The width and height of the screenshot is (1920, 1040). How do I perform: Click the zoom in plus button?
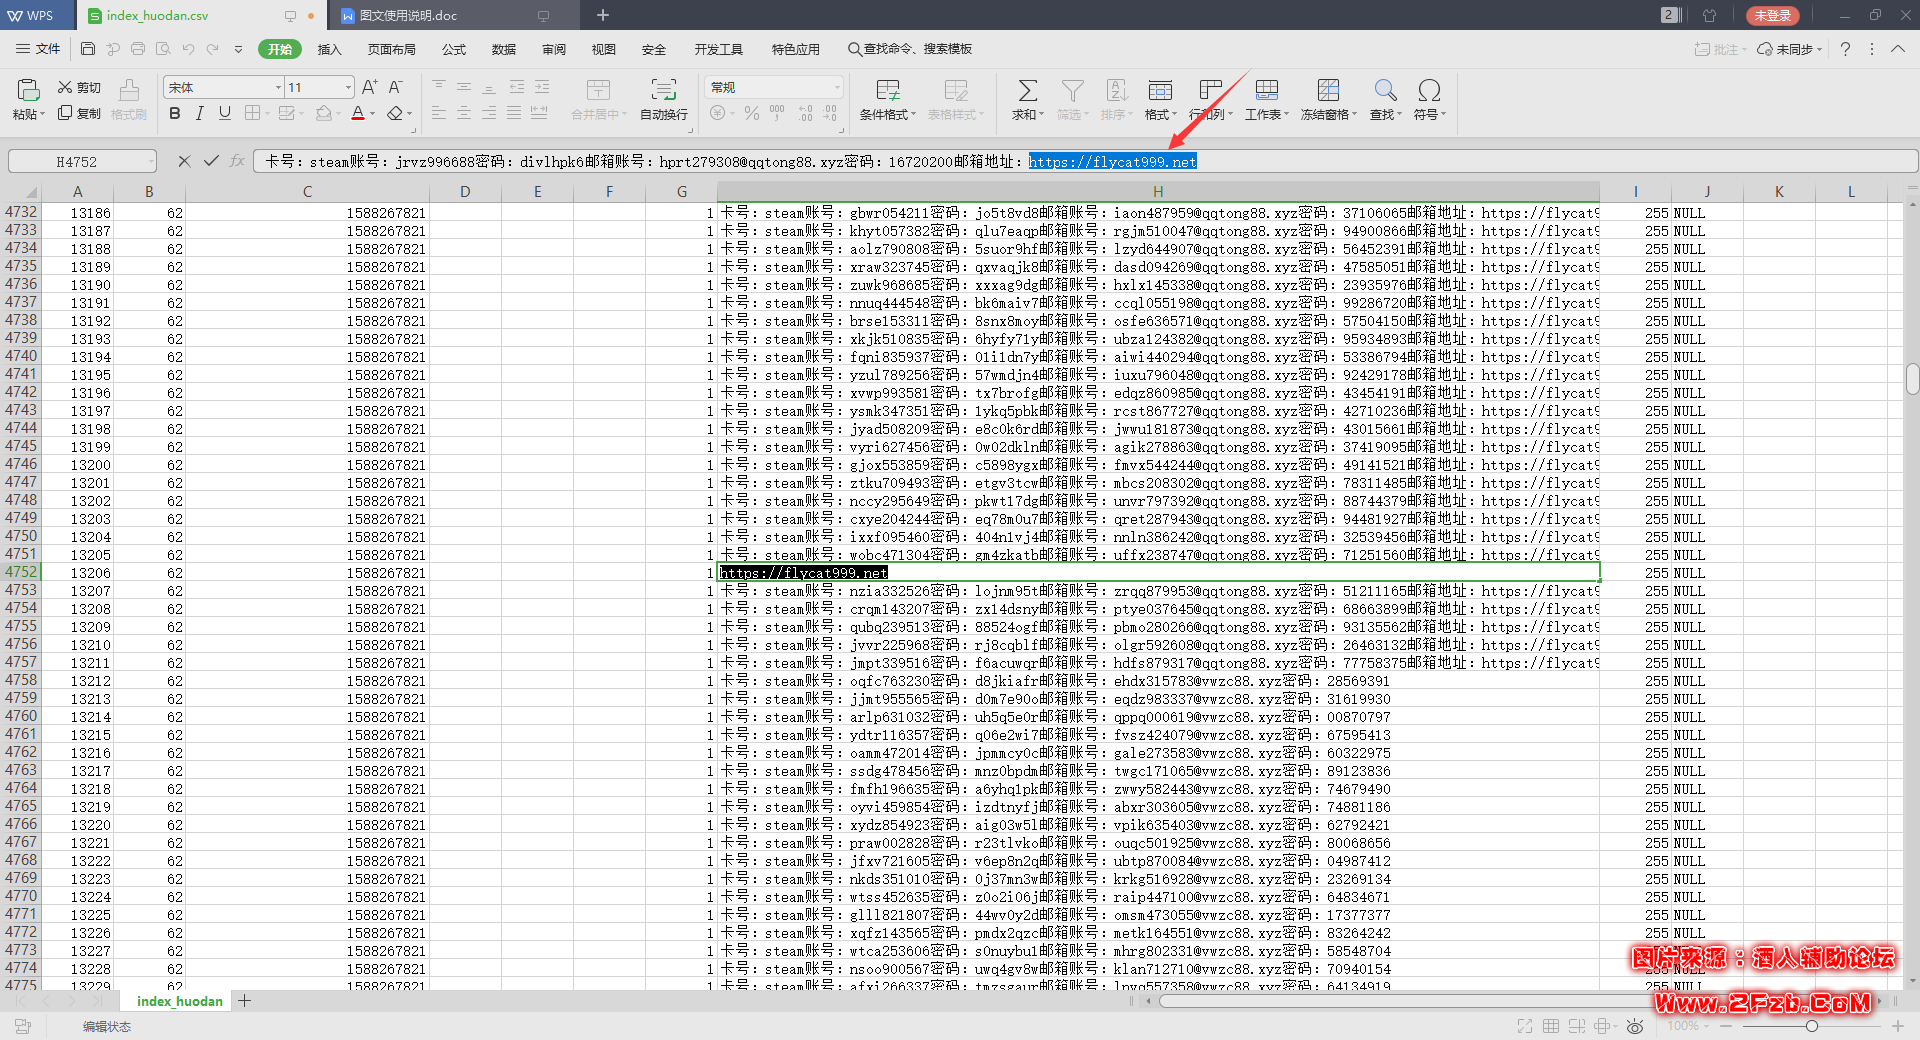click(x=1897, y=1026)
